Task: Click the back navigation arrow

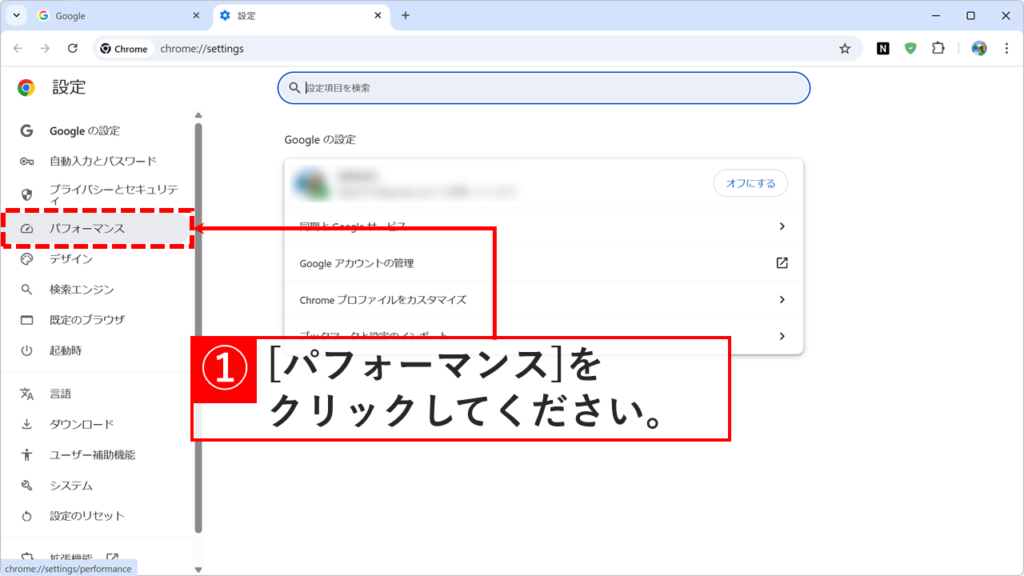Action: (18, 47)
